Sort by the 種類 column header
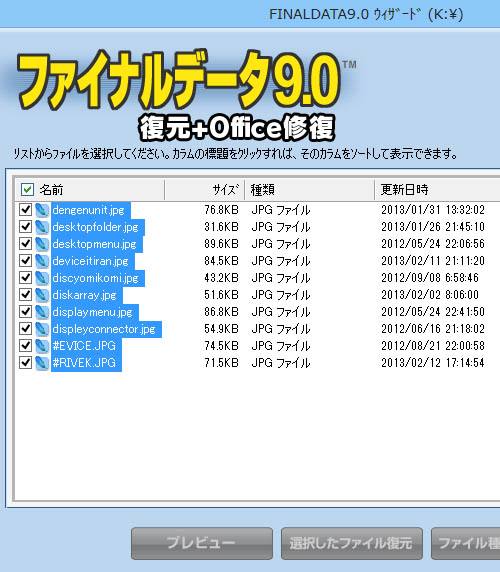 click(x=310, y=190)
